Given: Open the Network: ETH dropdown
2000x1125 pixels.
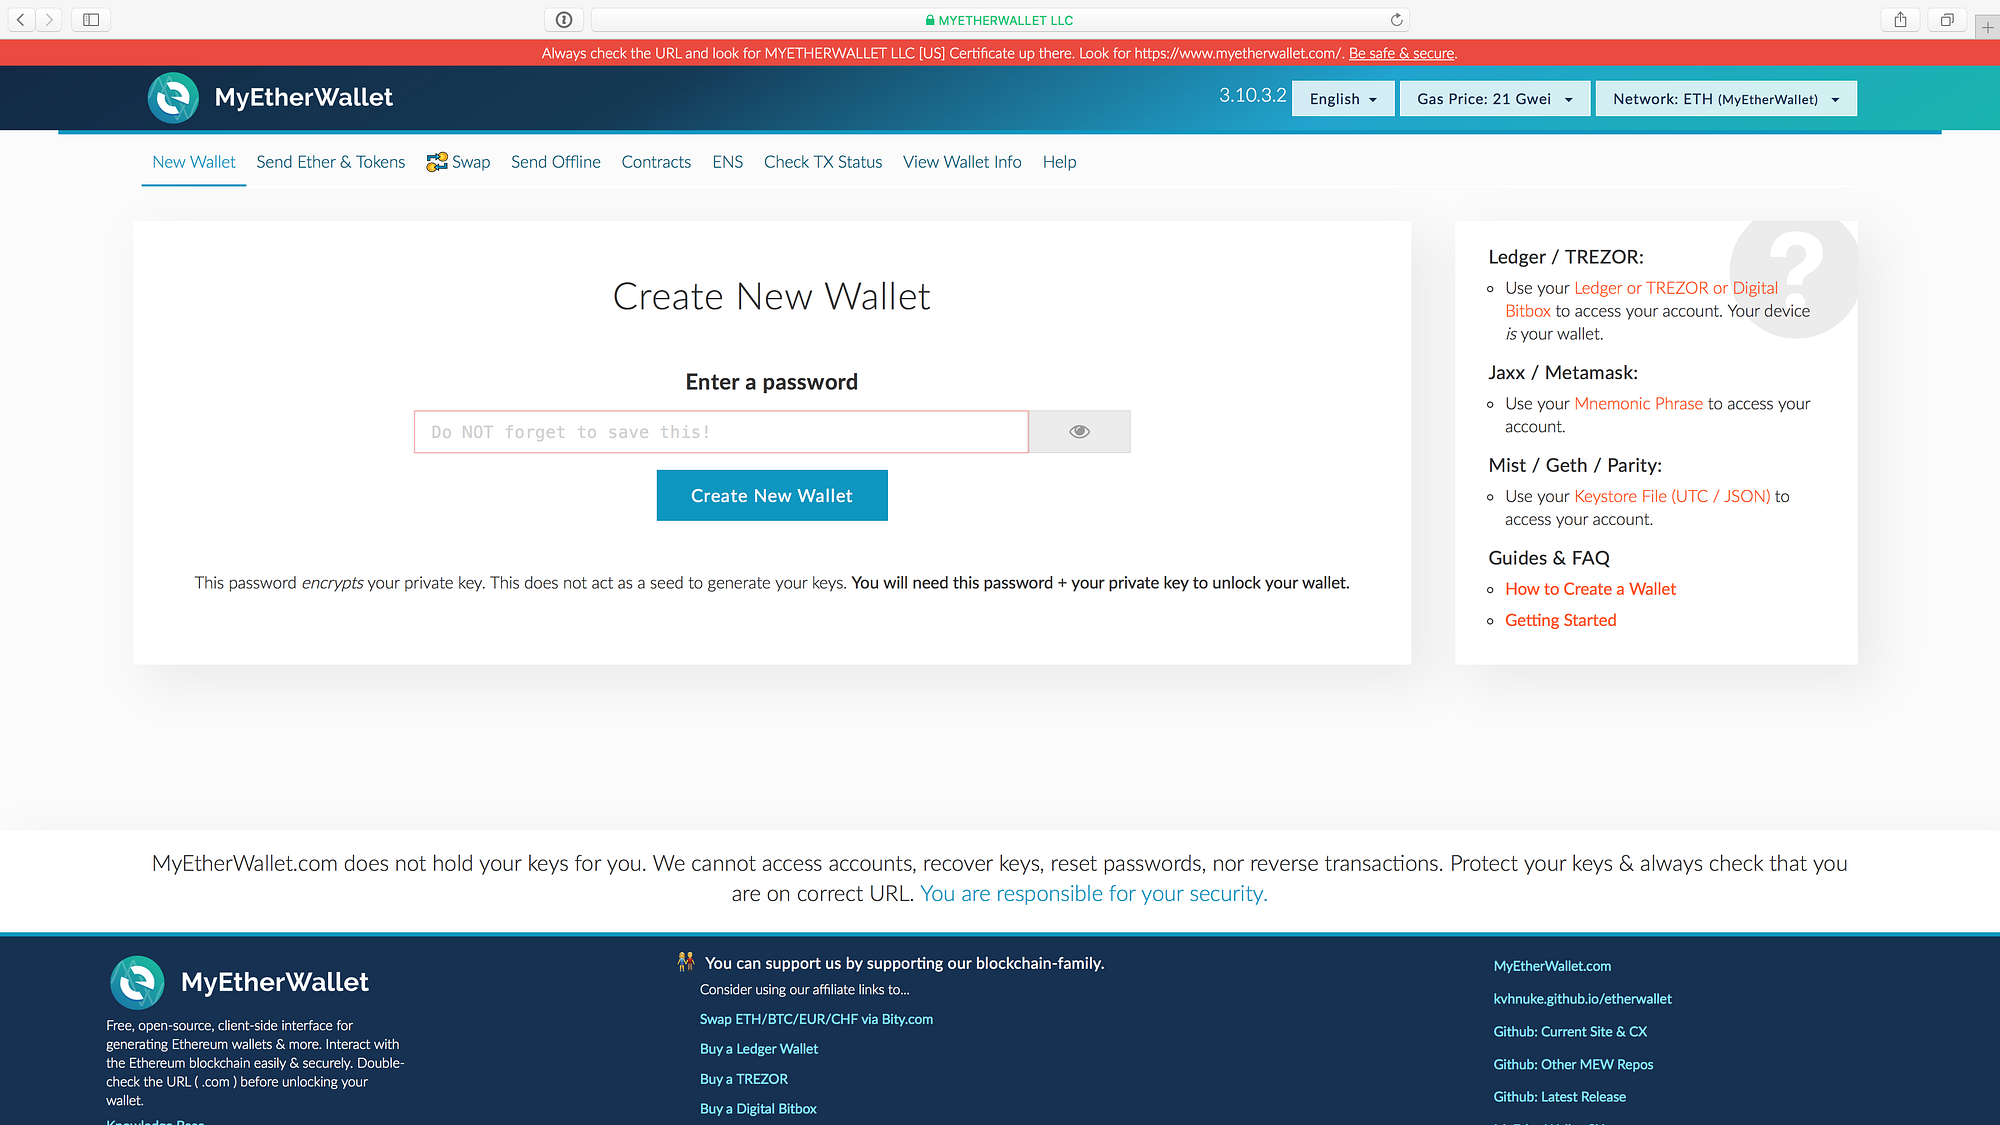Looking at the screenshot, I should coord(1726,99).
